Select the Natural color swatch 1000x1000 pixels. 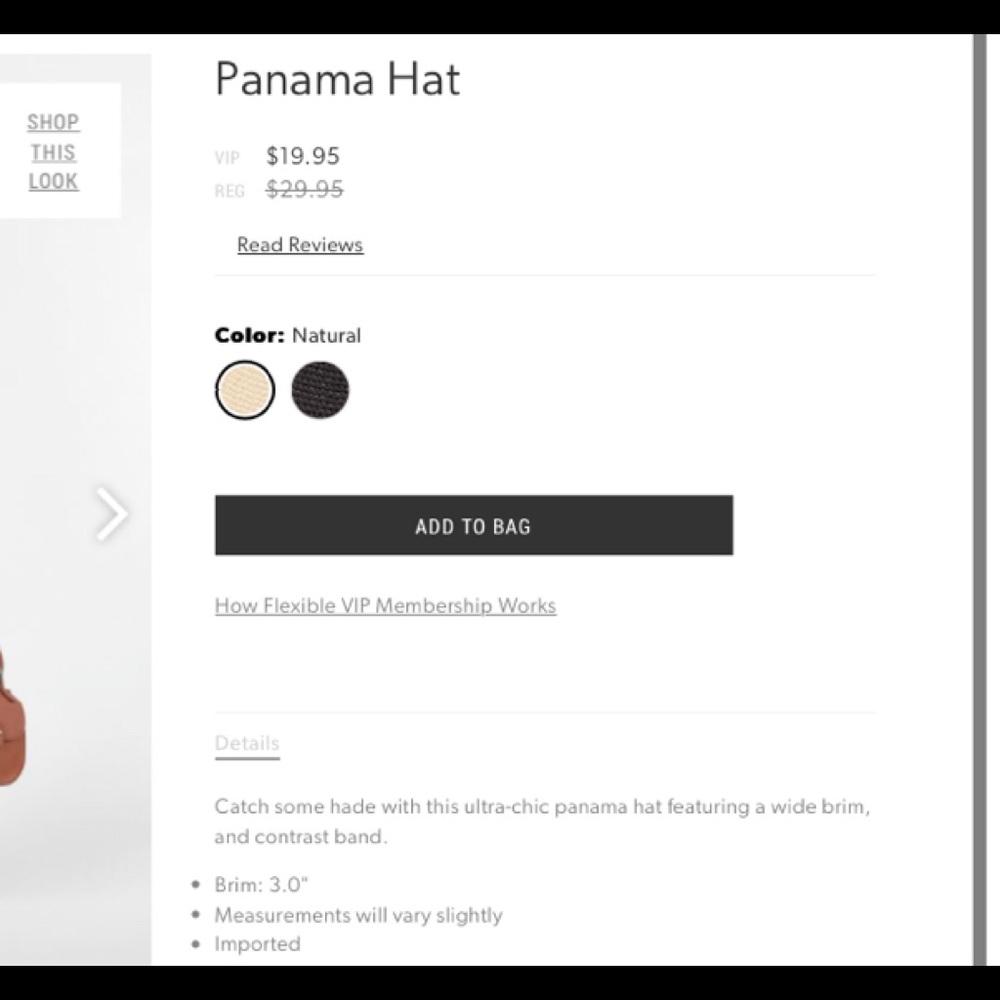click(244, 388)
